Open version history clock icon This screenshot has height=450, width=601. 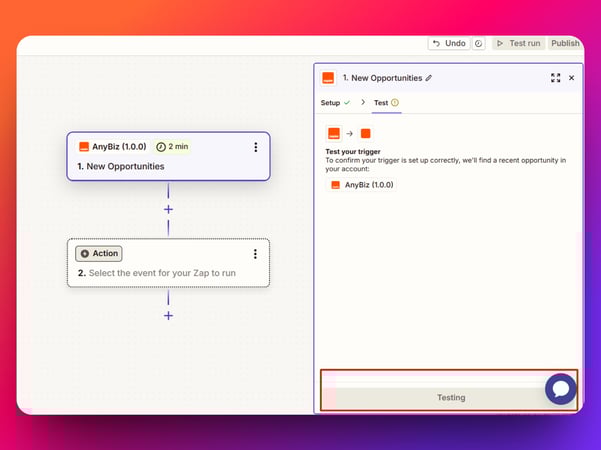(478, 44)
